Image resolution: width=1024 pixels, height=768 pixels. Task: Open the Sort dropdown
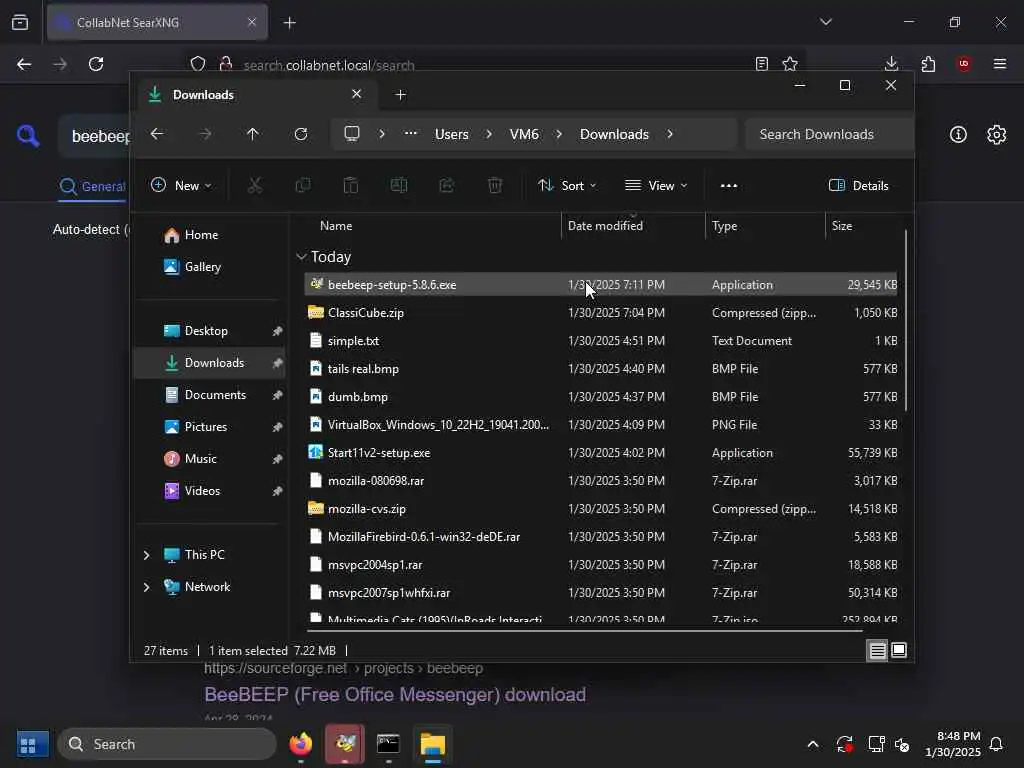(x=567, y=185)
